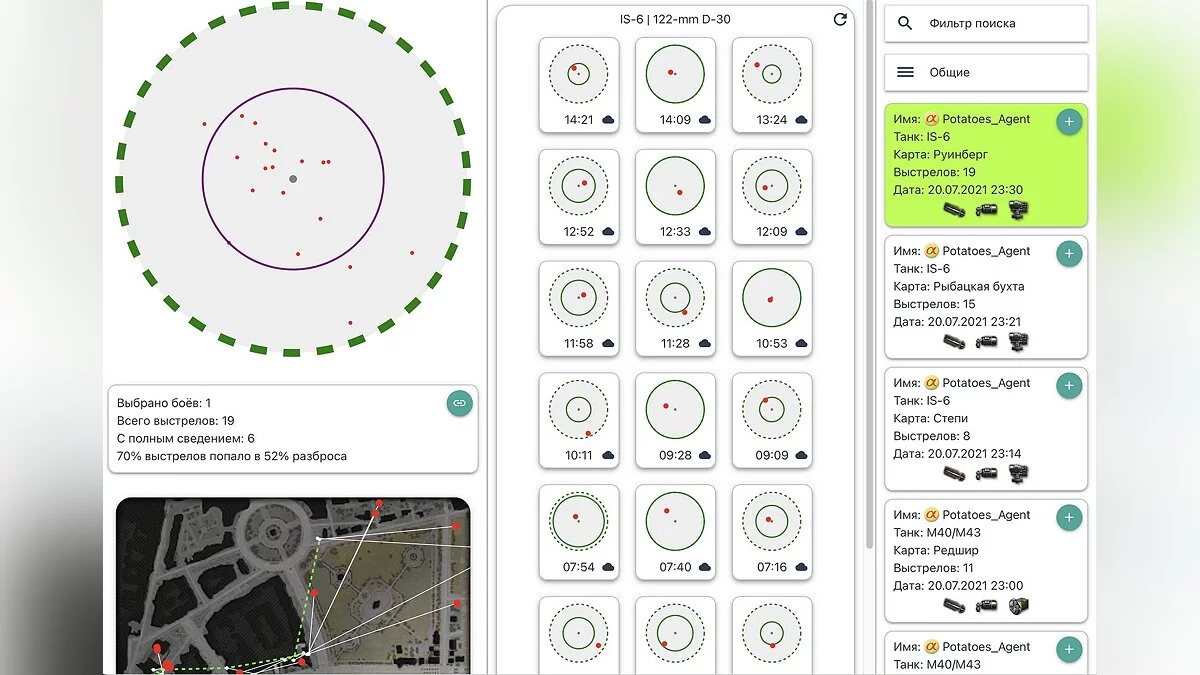Click the plus button on Степи battle
This screenshot has width=1200, height=675.
click(1069, 386)
